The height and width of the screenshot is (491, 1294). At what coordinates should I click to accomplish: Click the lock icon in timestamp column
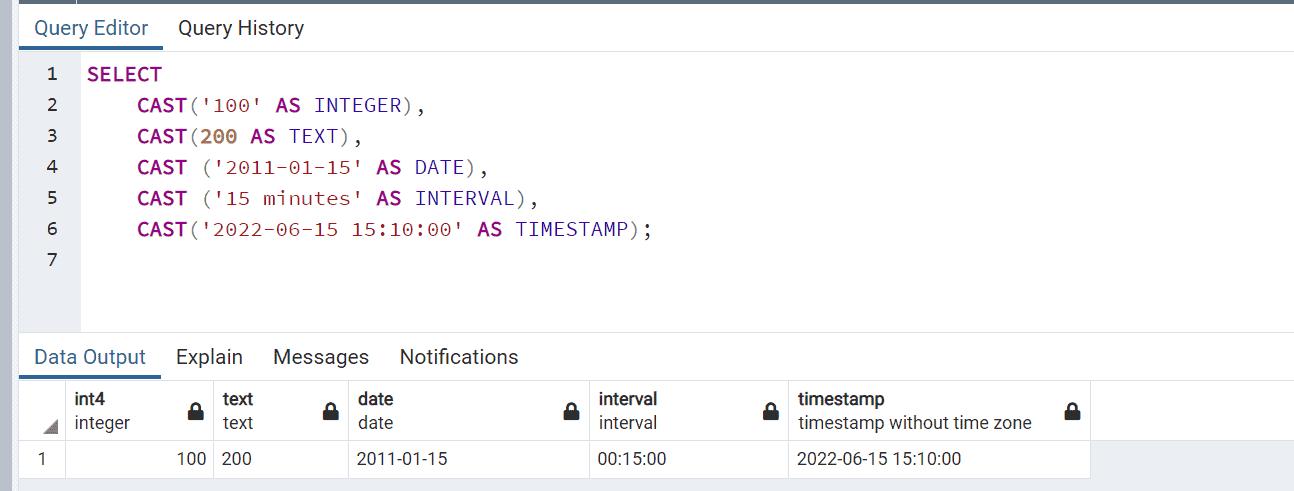[x=1072, y=411]
